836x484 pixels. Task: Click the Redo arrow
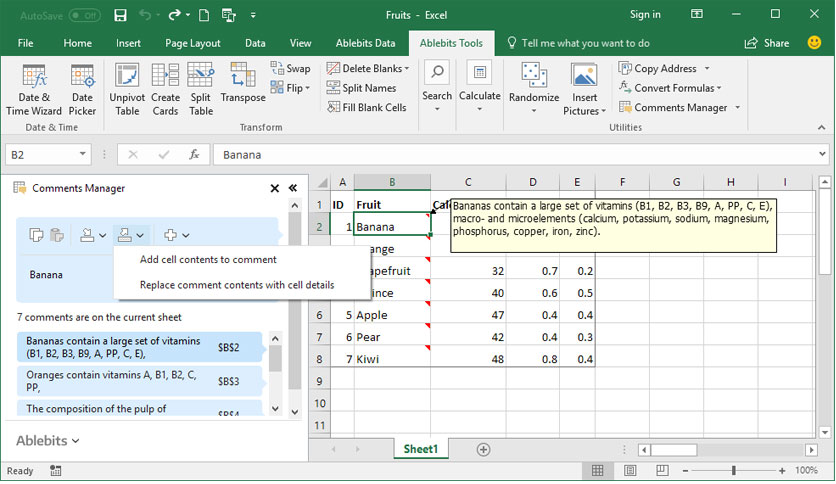tap(174, 15)
